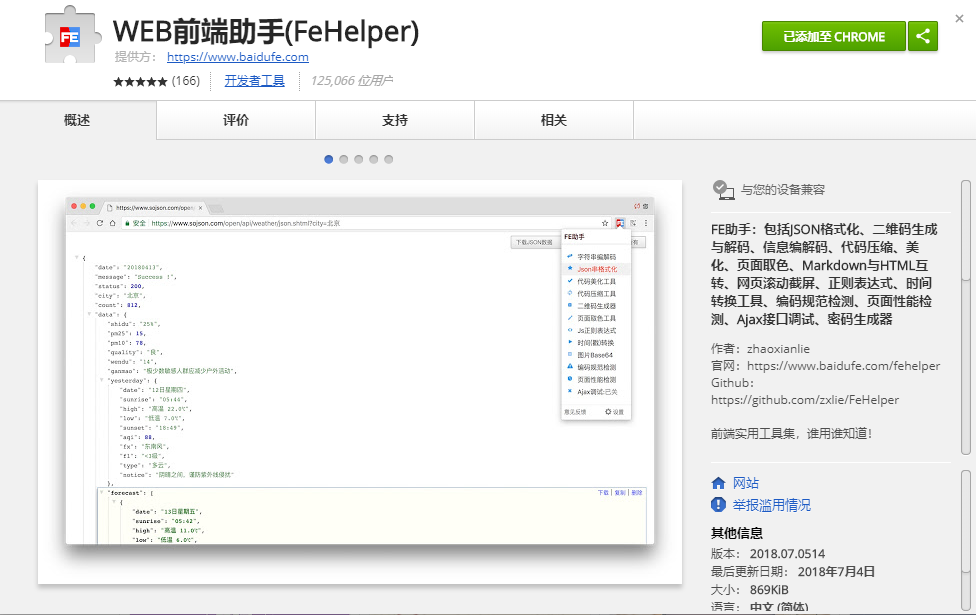Open the 举报滥用情况 link
976x615 pixels.
772,505
